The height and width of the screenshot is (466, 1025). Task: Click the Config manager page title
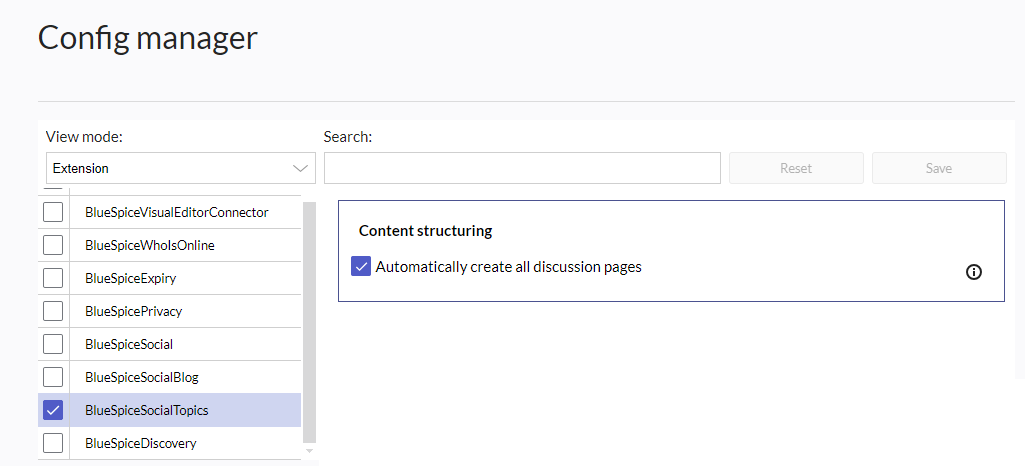tap(148, 38)
